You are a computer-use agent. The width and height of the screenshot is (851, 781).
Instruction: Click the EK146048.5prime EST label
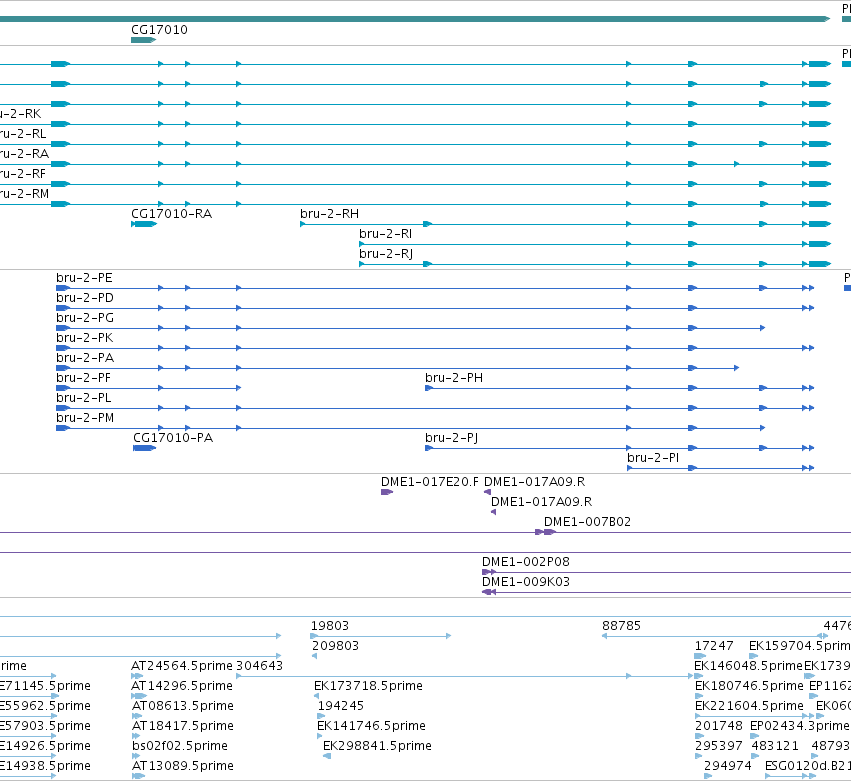(748, 666)
